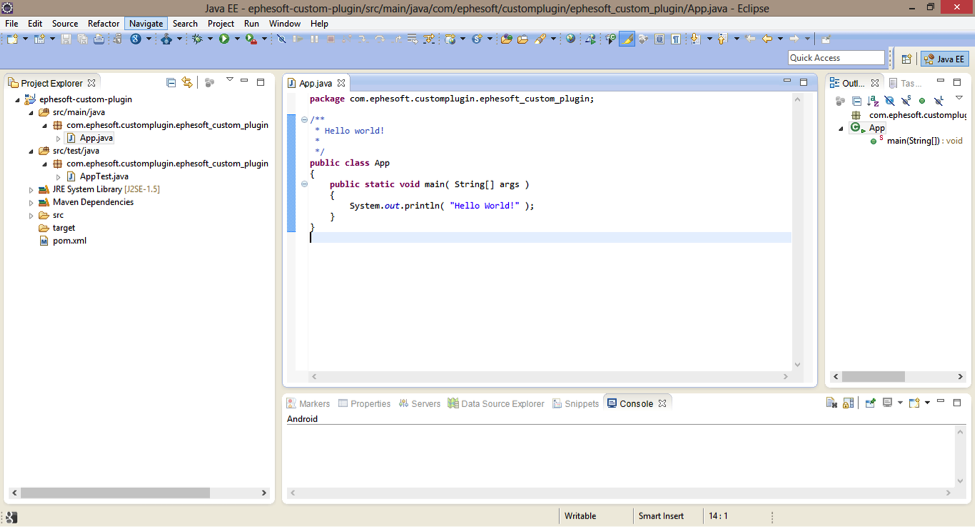This screenshot has width=975, height=527.
Task: Open the Navigate menu
Action: coord(146,24)
